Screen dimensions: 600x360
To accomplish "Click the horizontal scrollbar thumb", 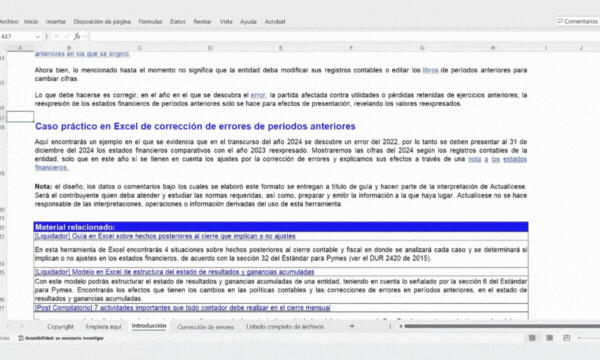I will click(x=502, y=326).
